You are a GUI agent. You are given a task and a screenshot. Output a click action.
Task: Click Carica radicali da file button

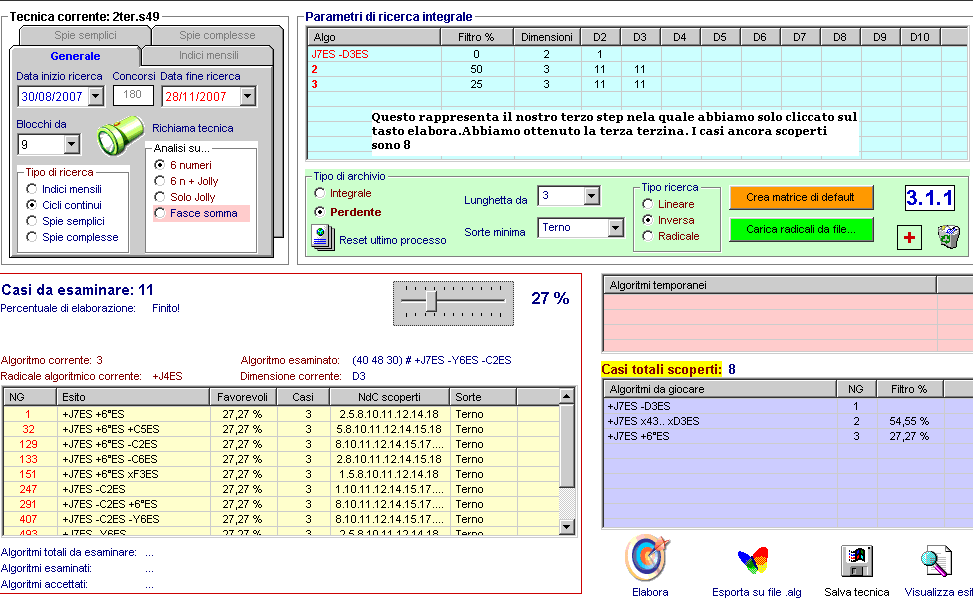800,229
